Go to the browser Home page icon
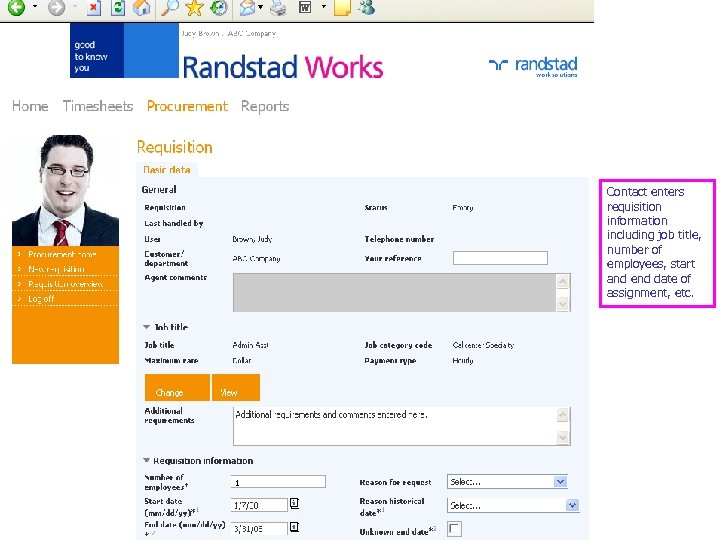This screenshot has width=720, height=540. click(141, 7)
